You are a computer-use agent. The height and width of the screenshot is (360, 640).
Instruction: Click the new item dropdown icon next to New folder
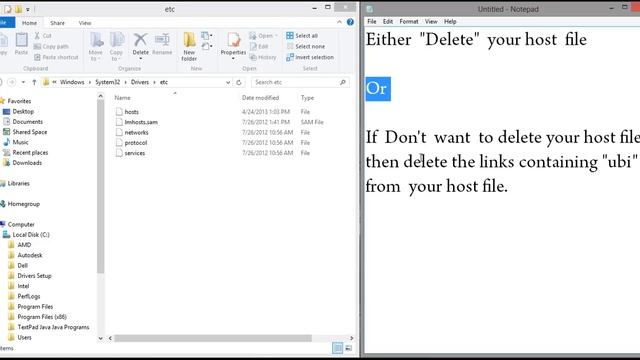[x=207, y=36]
